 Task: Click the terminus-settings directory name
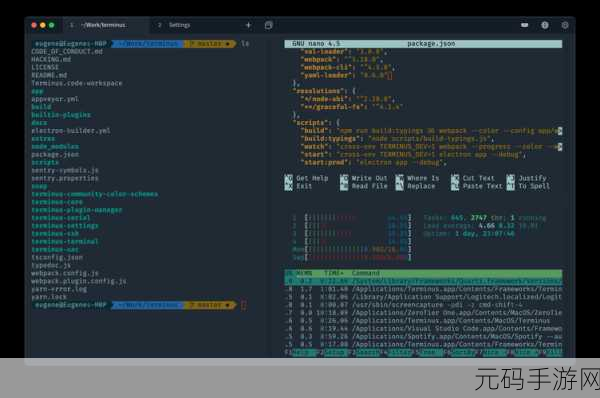pyautogui.click(x=65, y=226)
